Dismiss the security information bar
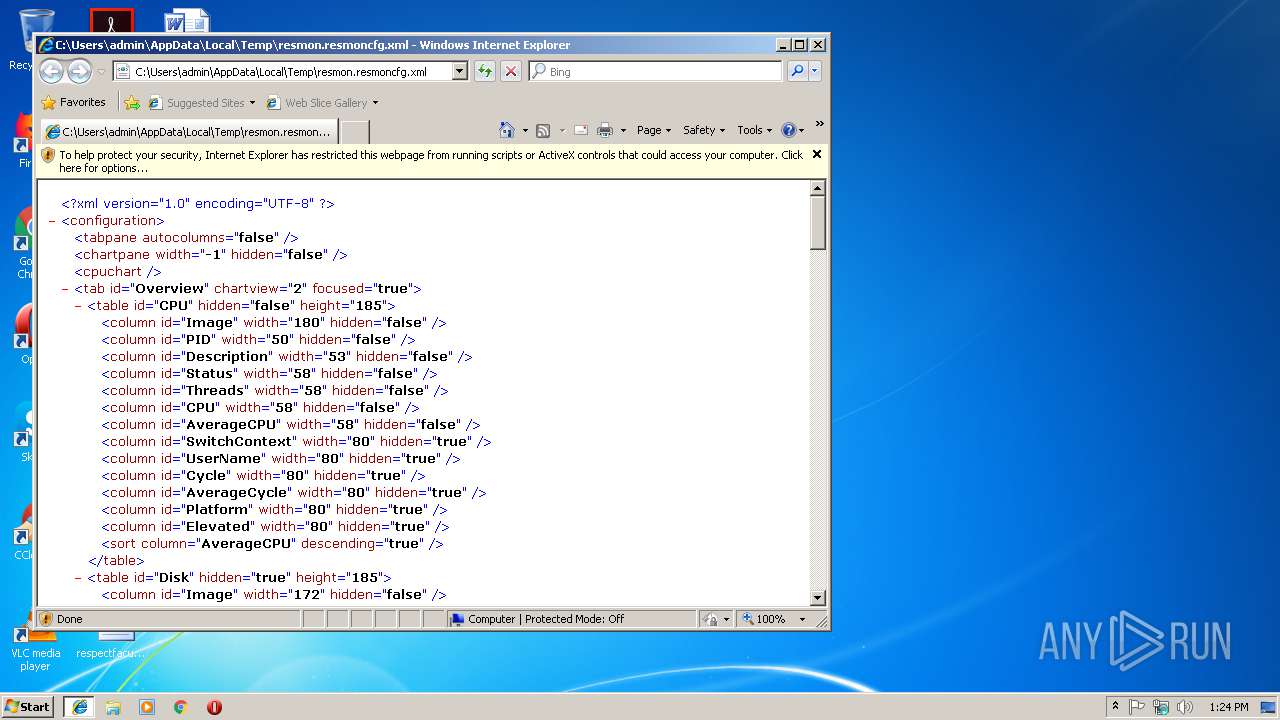Viewport: 1280px width, 720px height. click(816, 154)
